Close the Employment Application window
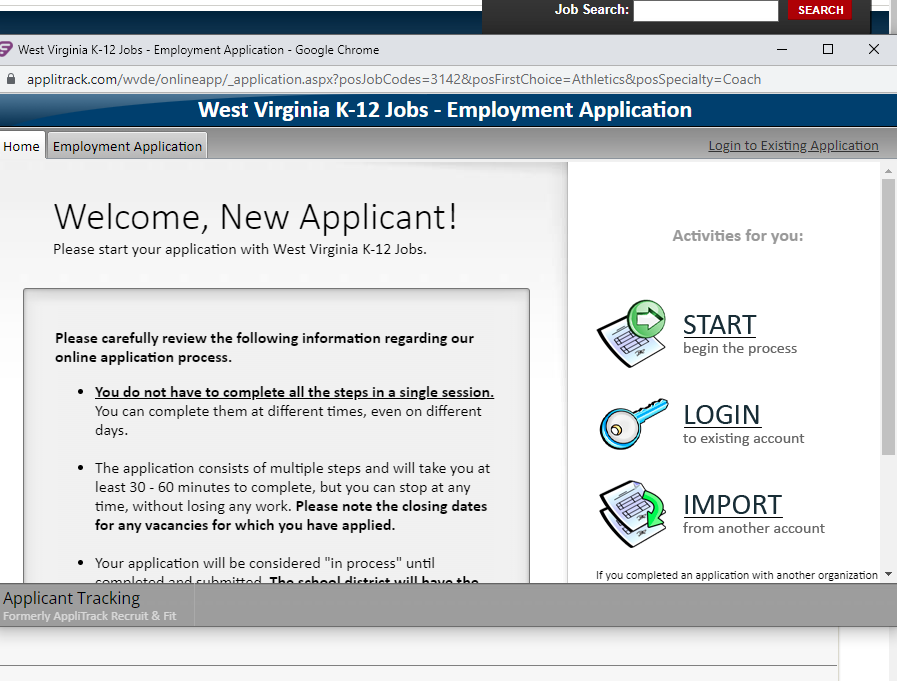Screen dimensions: 897x681 point(874,49)
